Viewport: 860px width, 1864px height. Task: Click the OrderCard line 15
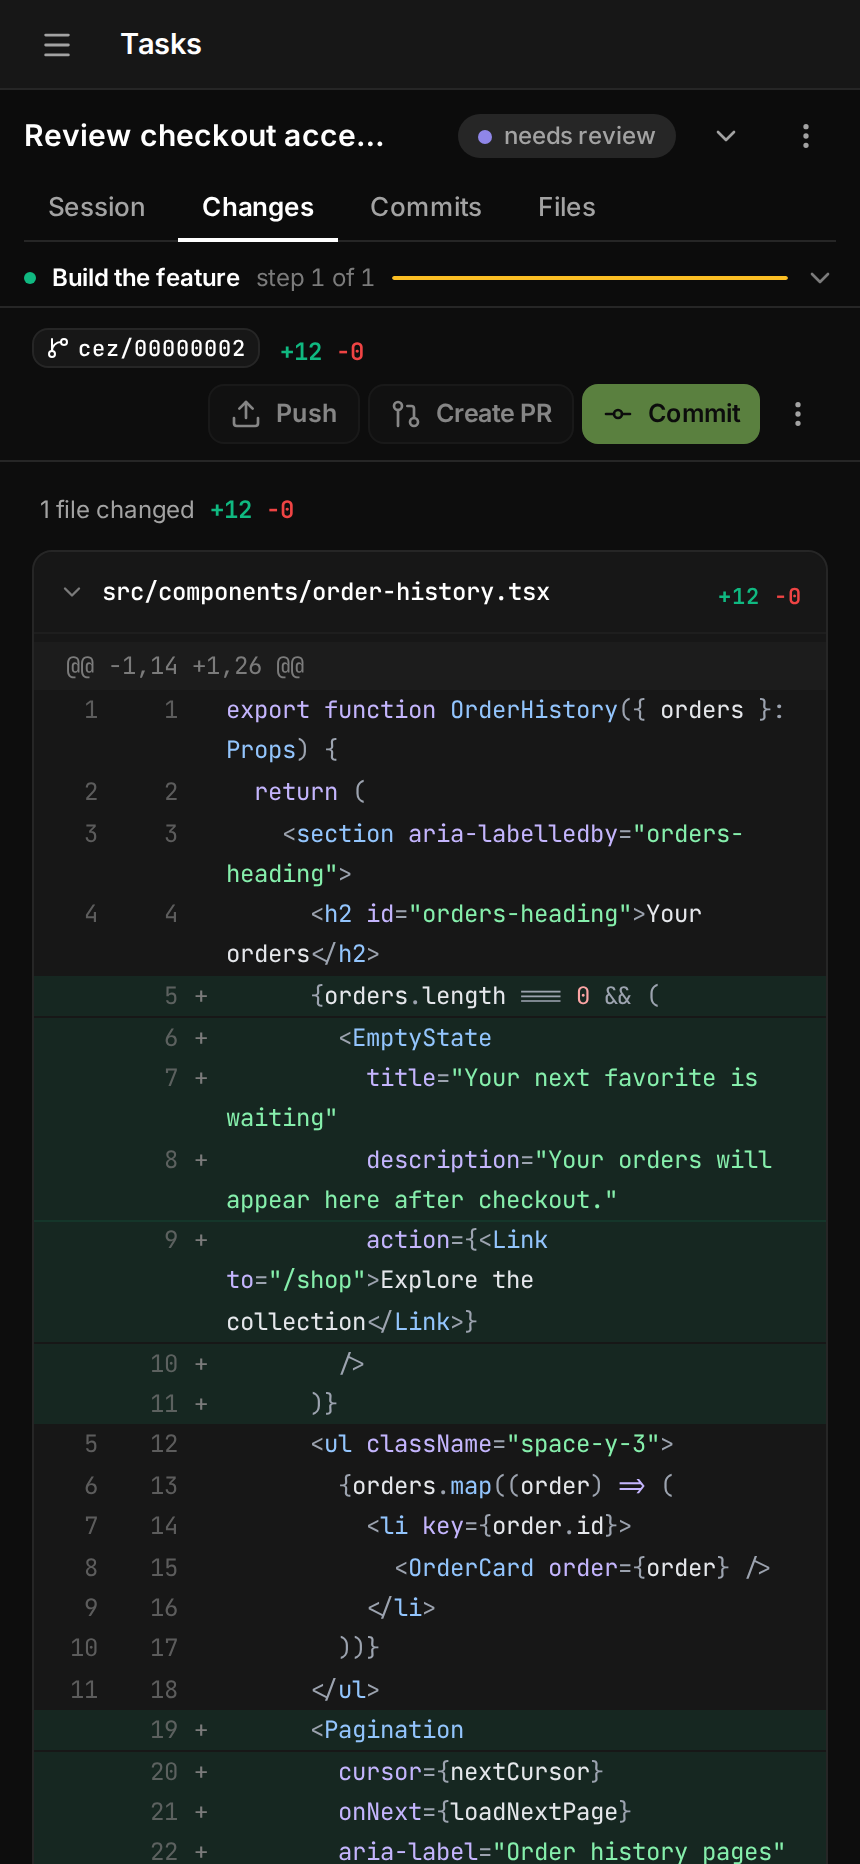(x=430, y=1568)
